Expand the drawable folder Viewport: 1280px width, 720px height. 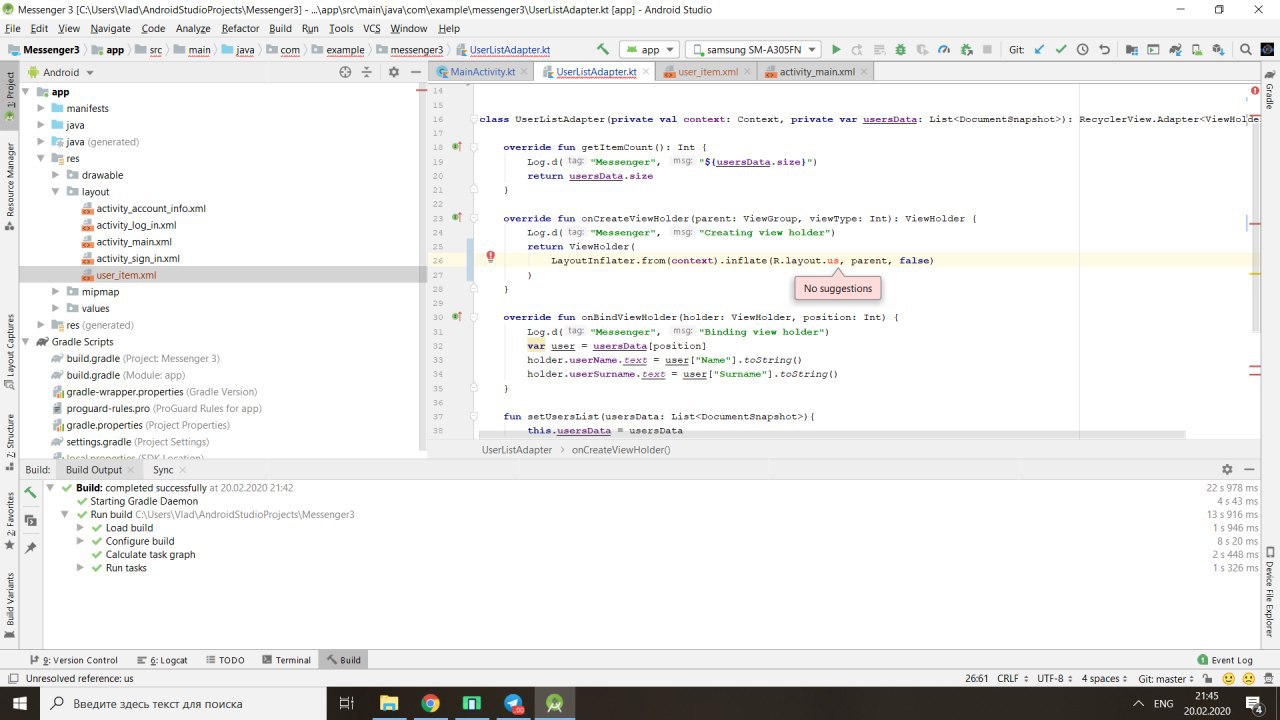tap(57, 175)
